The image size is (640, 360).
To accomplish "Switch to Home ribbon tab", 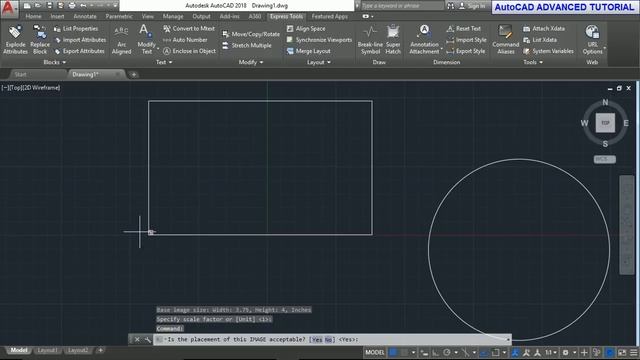I will click(33, 16).
